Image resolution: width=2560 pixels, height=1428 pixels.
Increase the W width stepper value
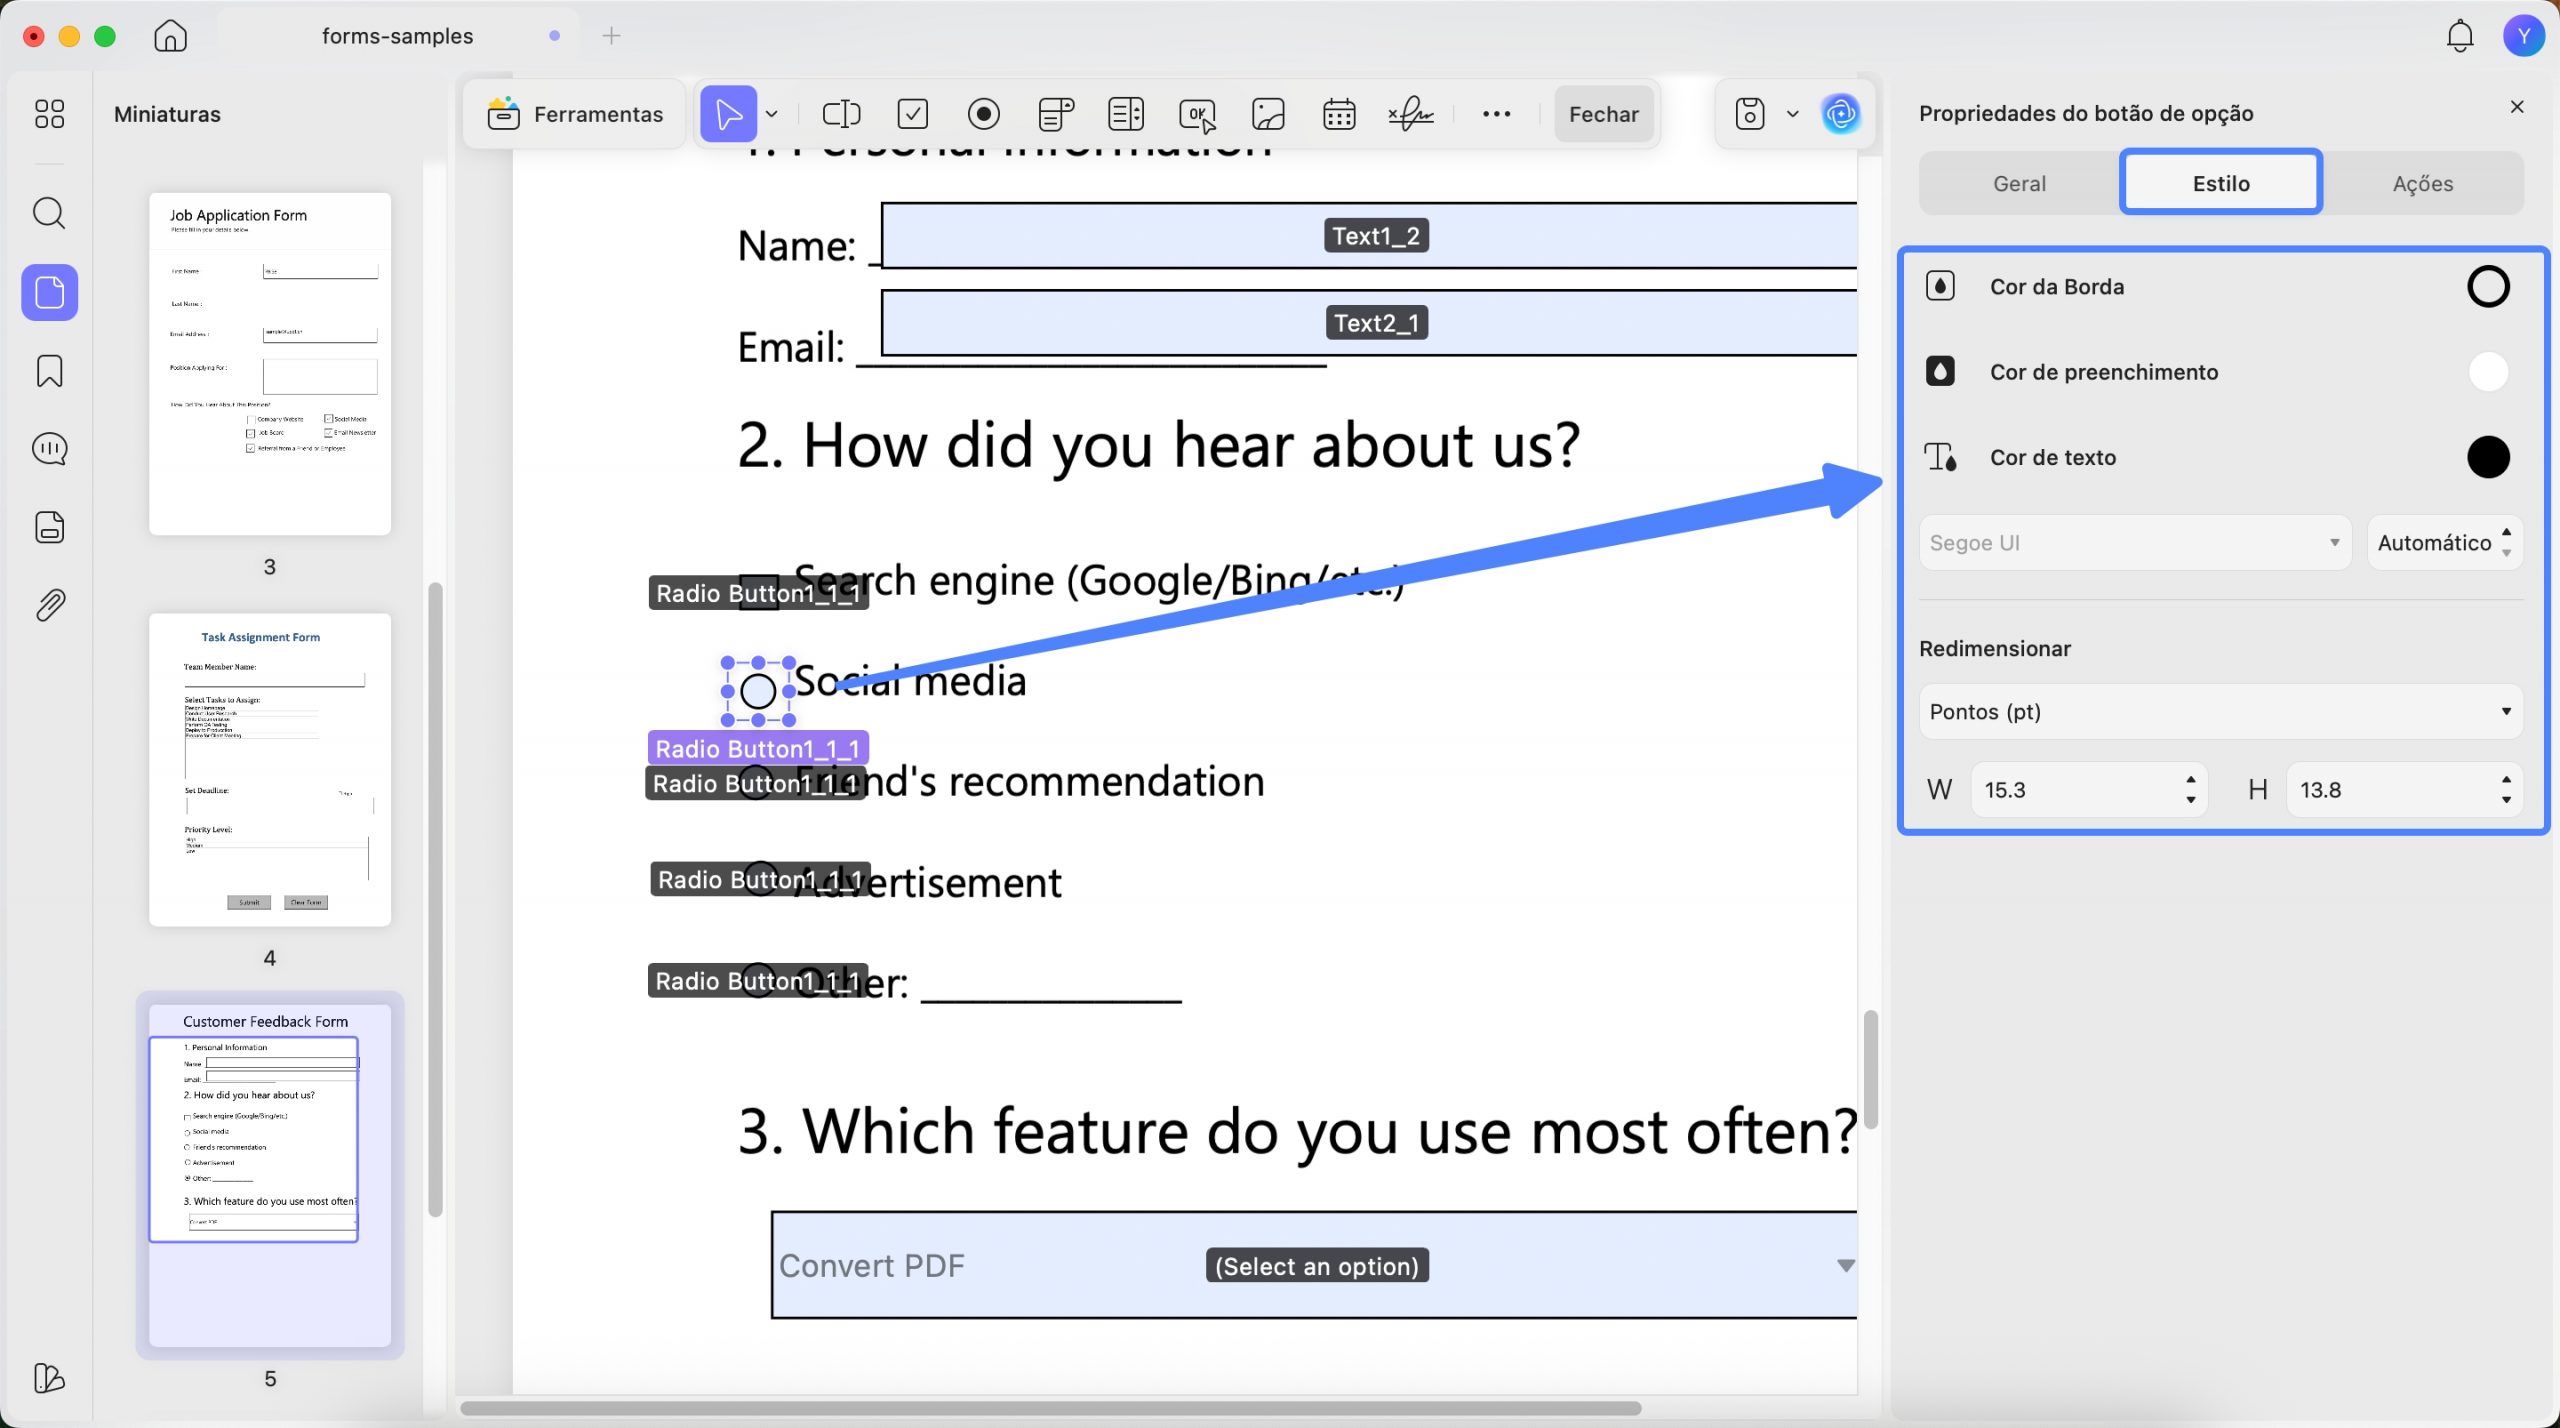click(2190, 779)
